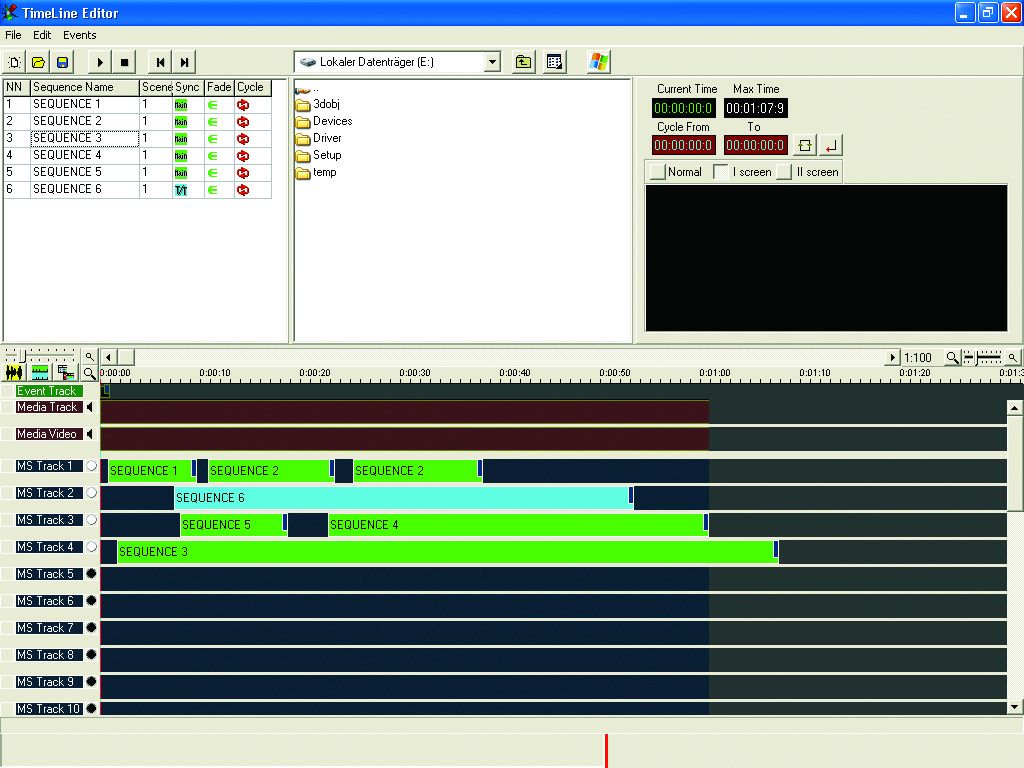This screenshot has height=768, width=1024.
Task: Open the Driver folder
Action: tap(319, 138)
